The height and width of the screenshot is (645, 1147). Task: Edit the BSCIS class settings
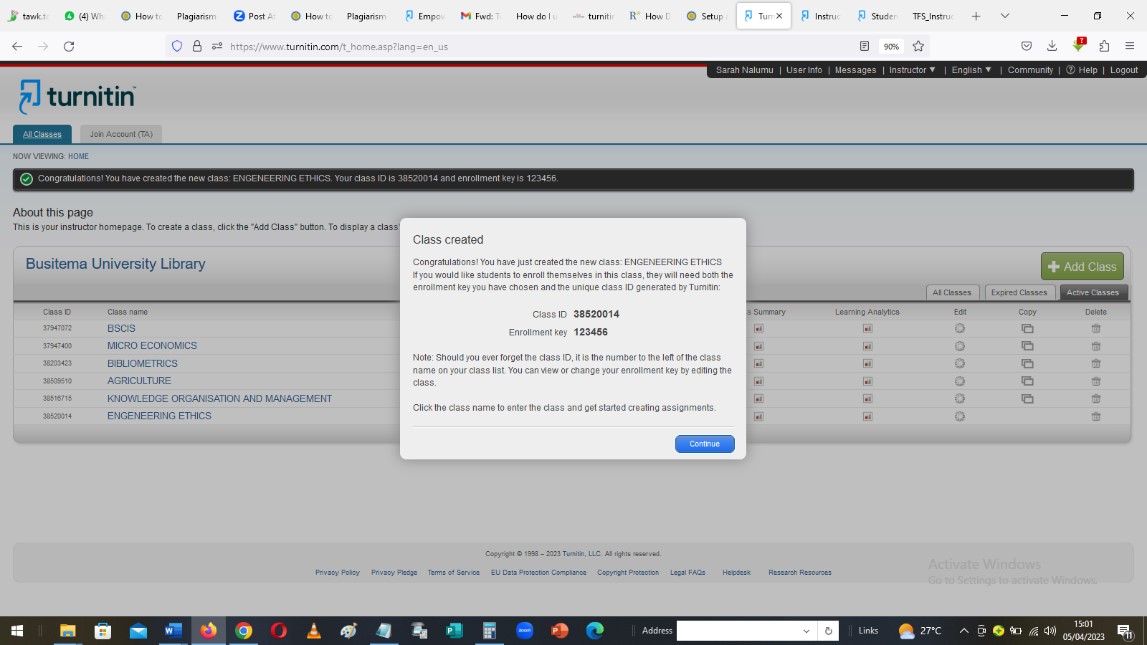pos(960,328)
